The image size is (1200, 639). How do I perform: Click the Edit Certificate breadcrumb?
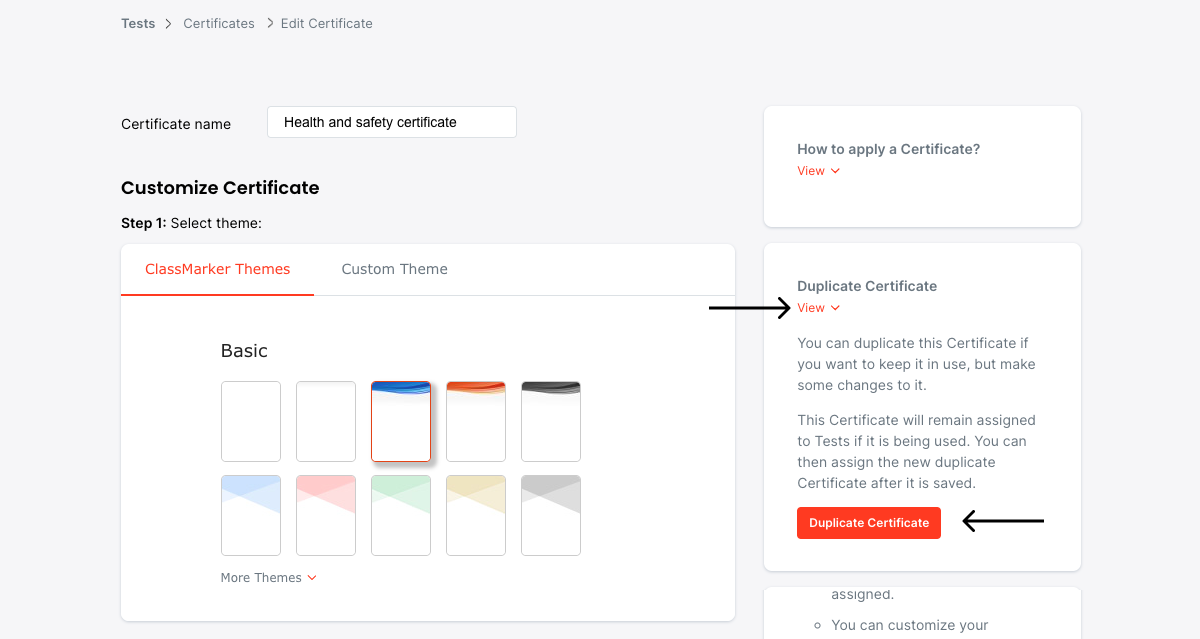[326, 23]
